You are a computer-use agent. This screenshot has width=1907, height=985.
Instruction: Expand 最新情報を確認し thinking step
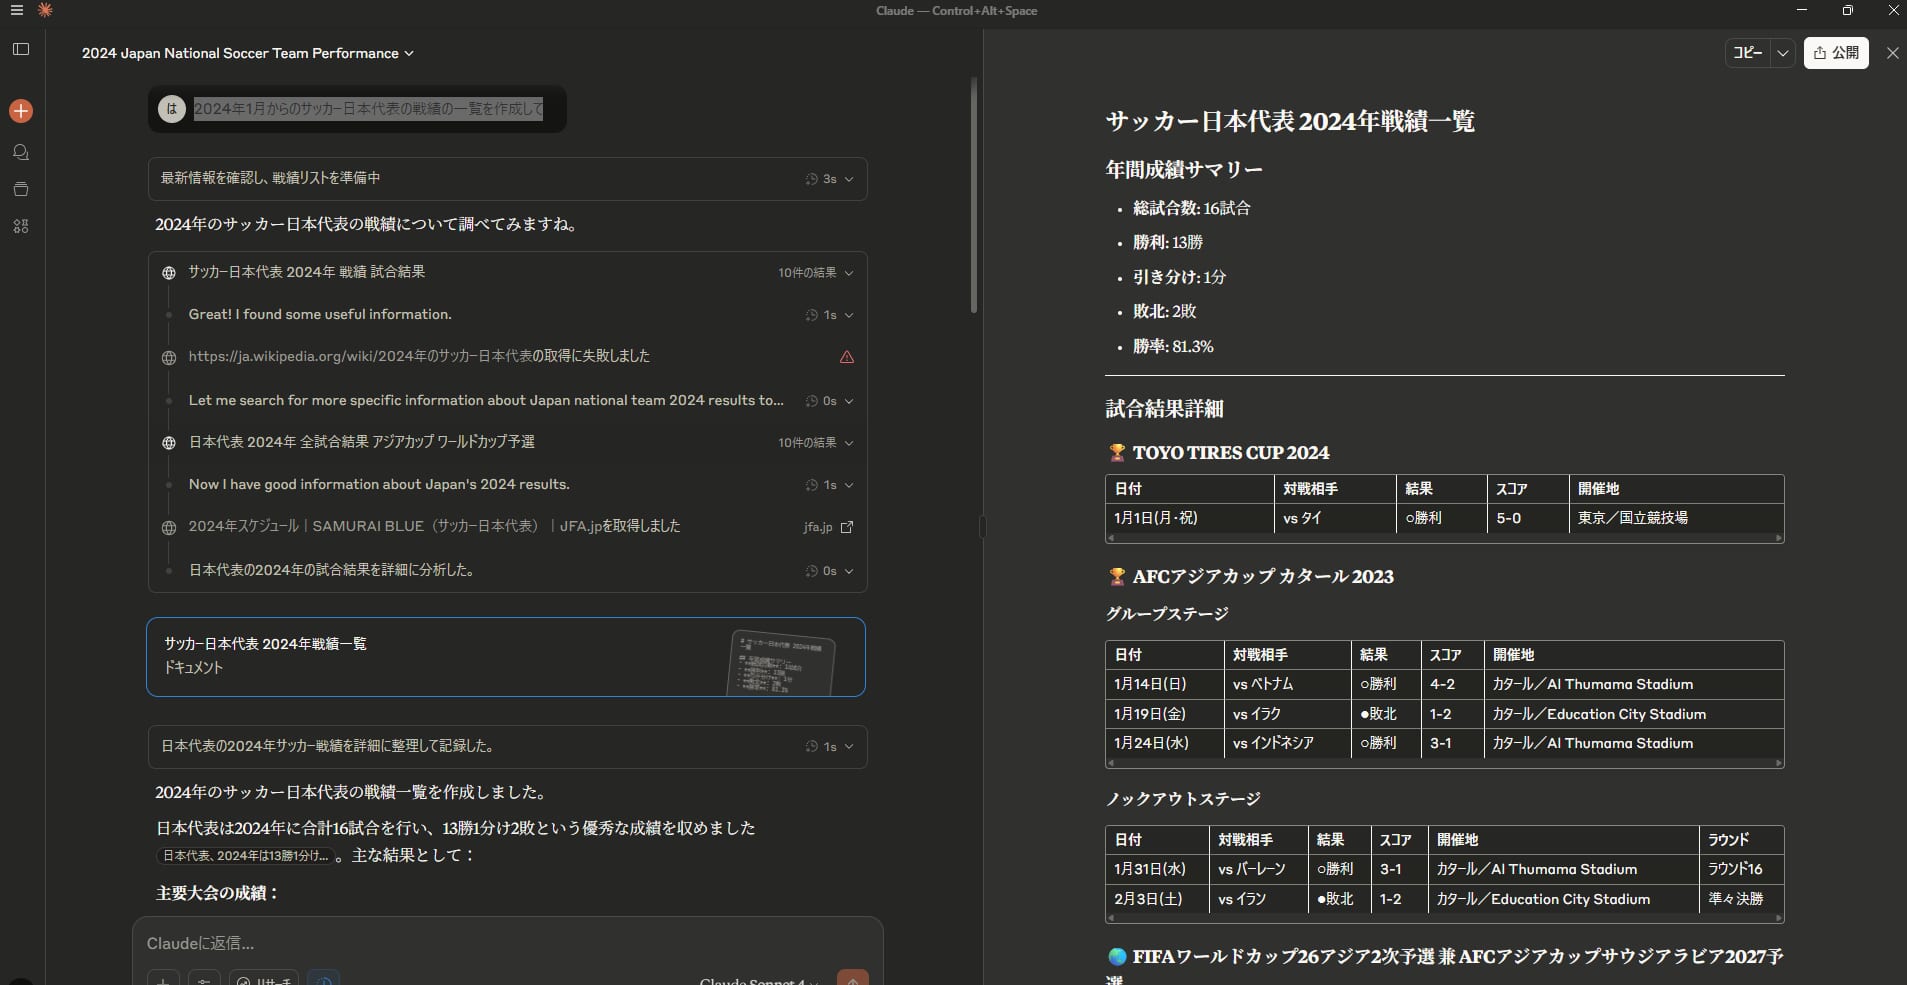click(x=507, y=178)
